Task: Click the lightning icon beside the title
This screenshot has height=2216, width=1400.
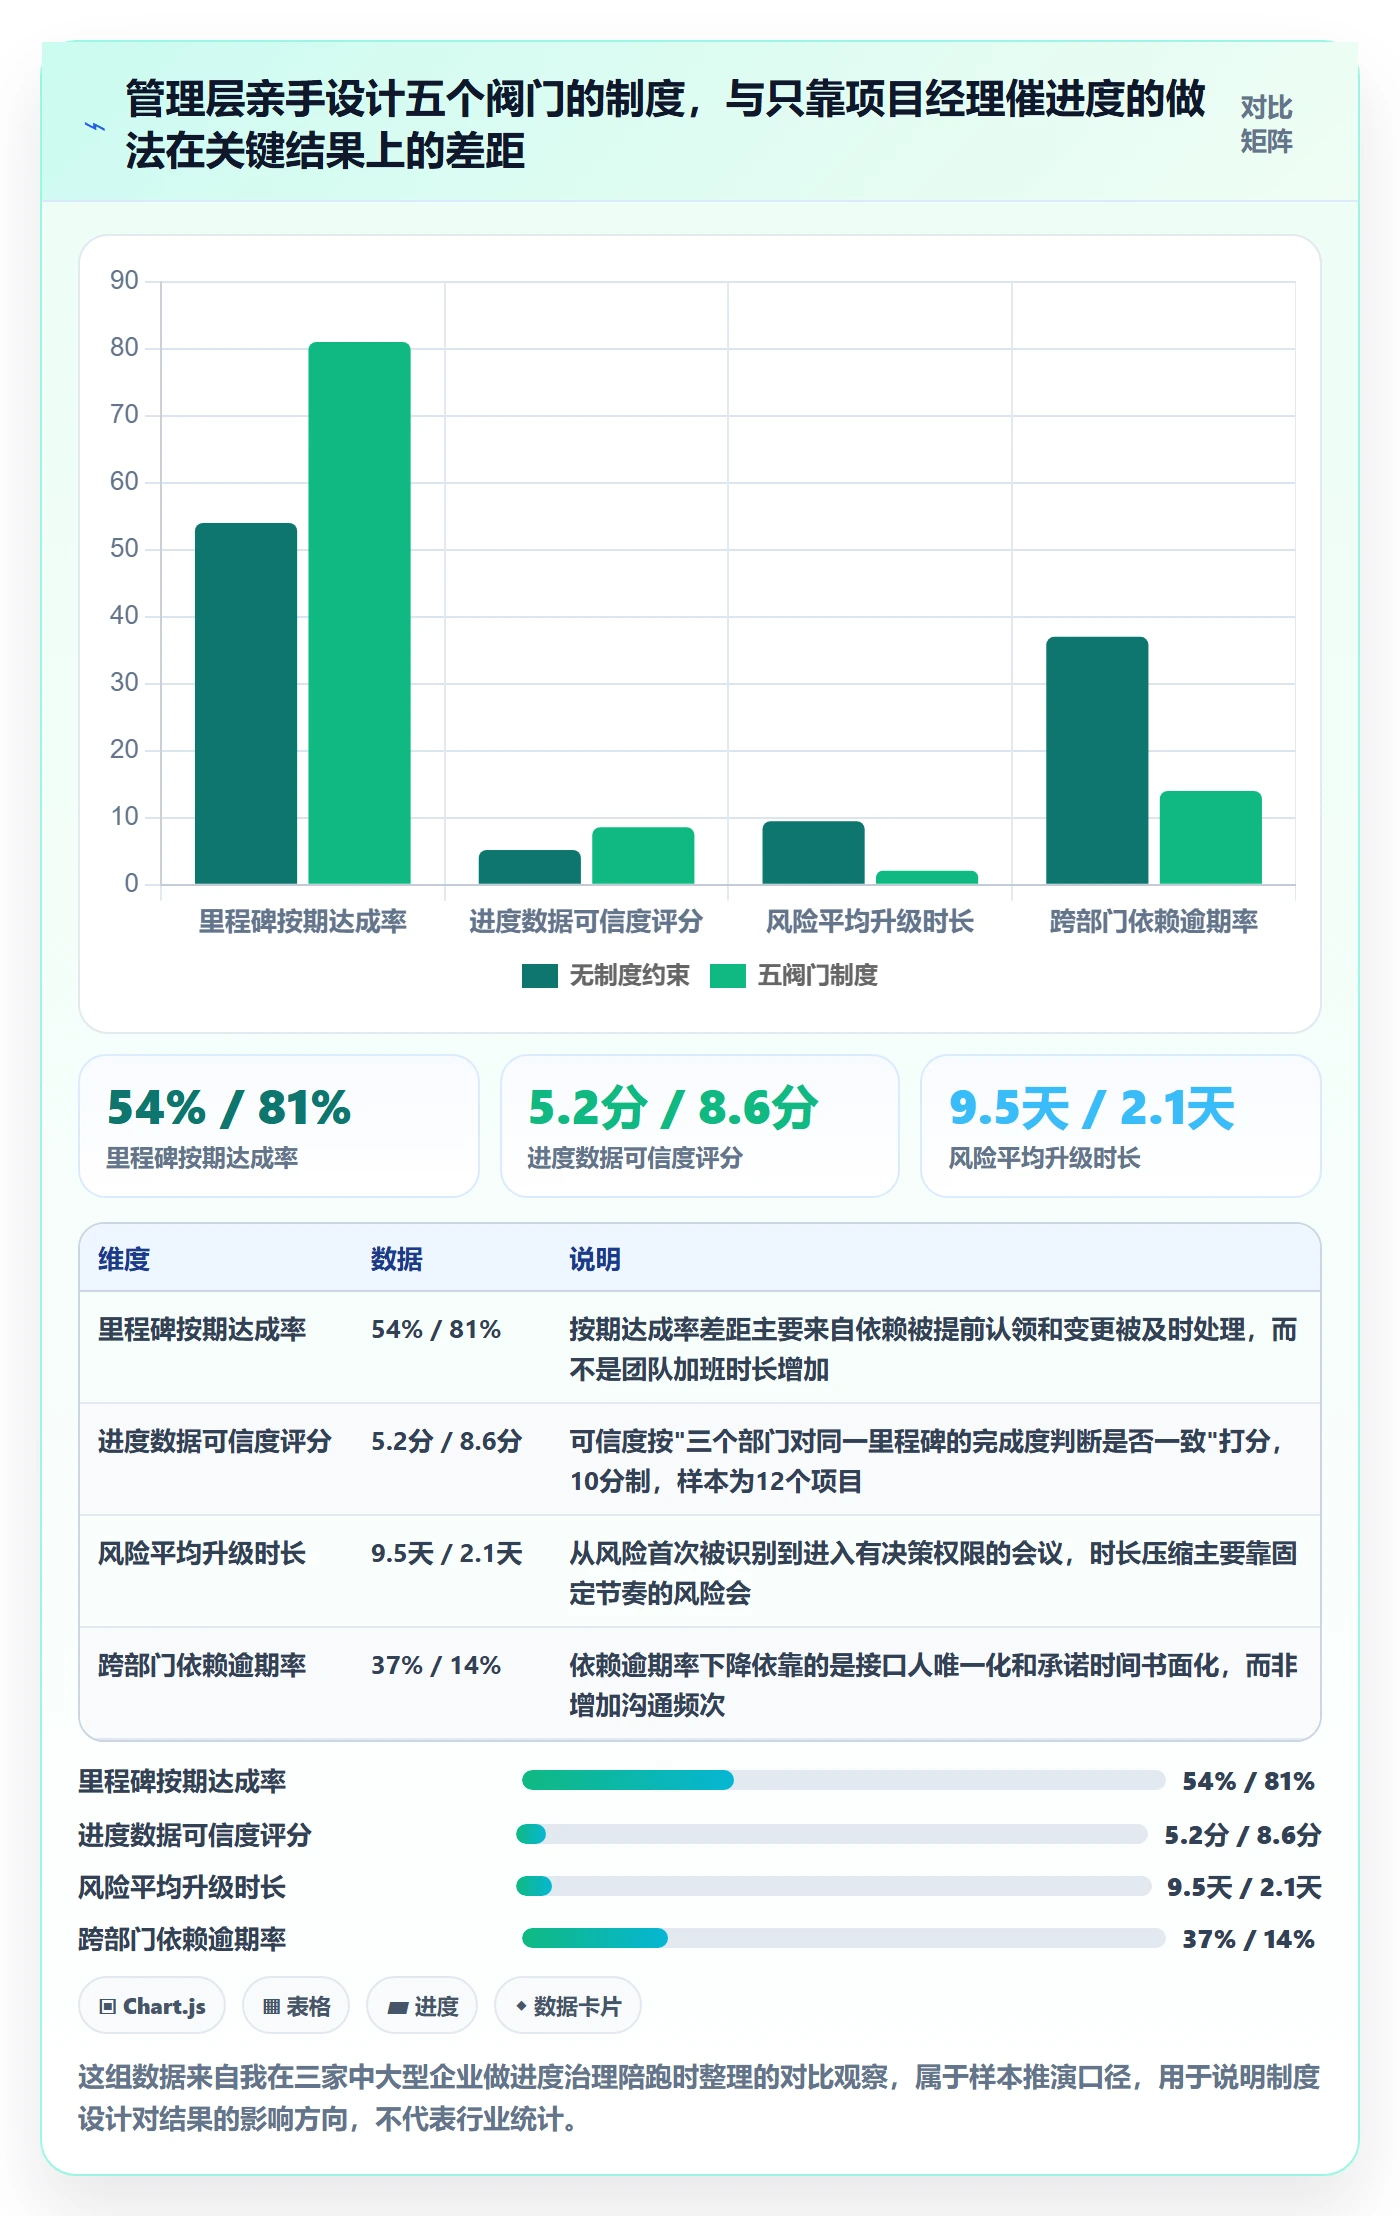Action: tap(95, 126)
